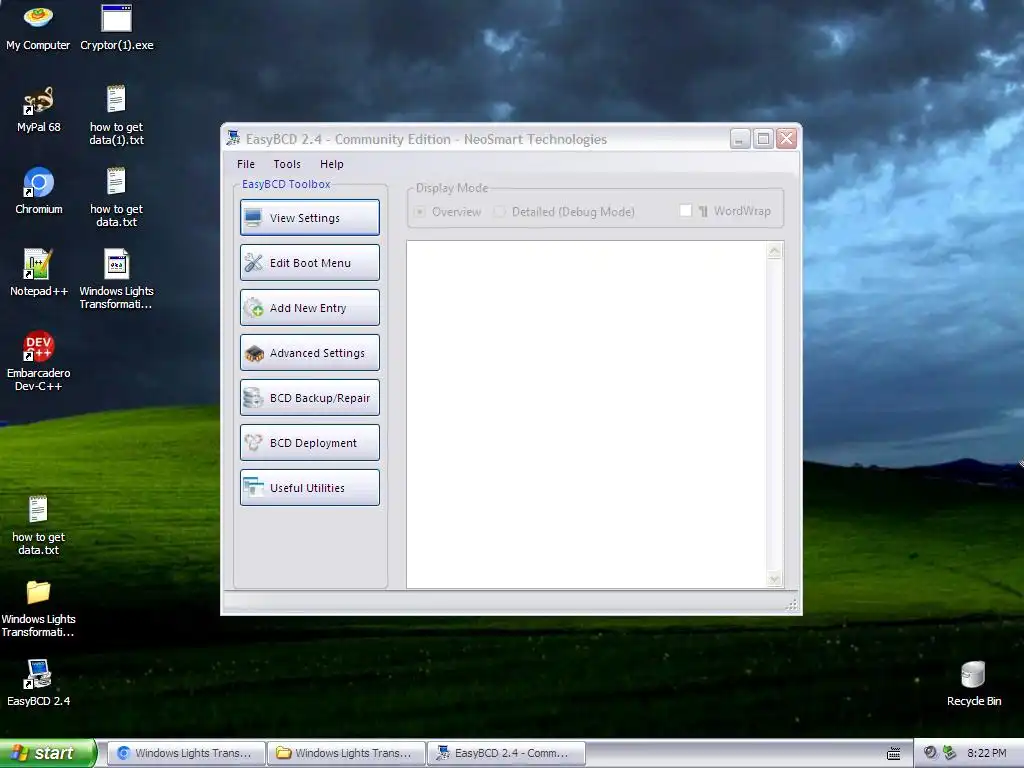Click the scroll down arrow in output pane
This screenshot has width=1024, height=768.
coord(775,578)
